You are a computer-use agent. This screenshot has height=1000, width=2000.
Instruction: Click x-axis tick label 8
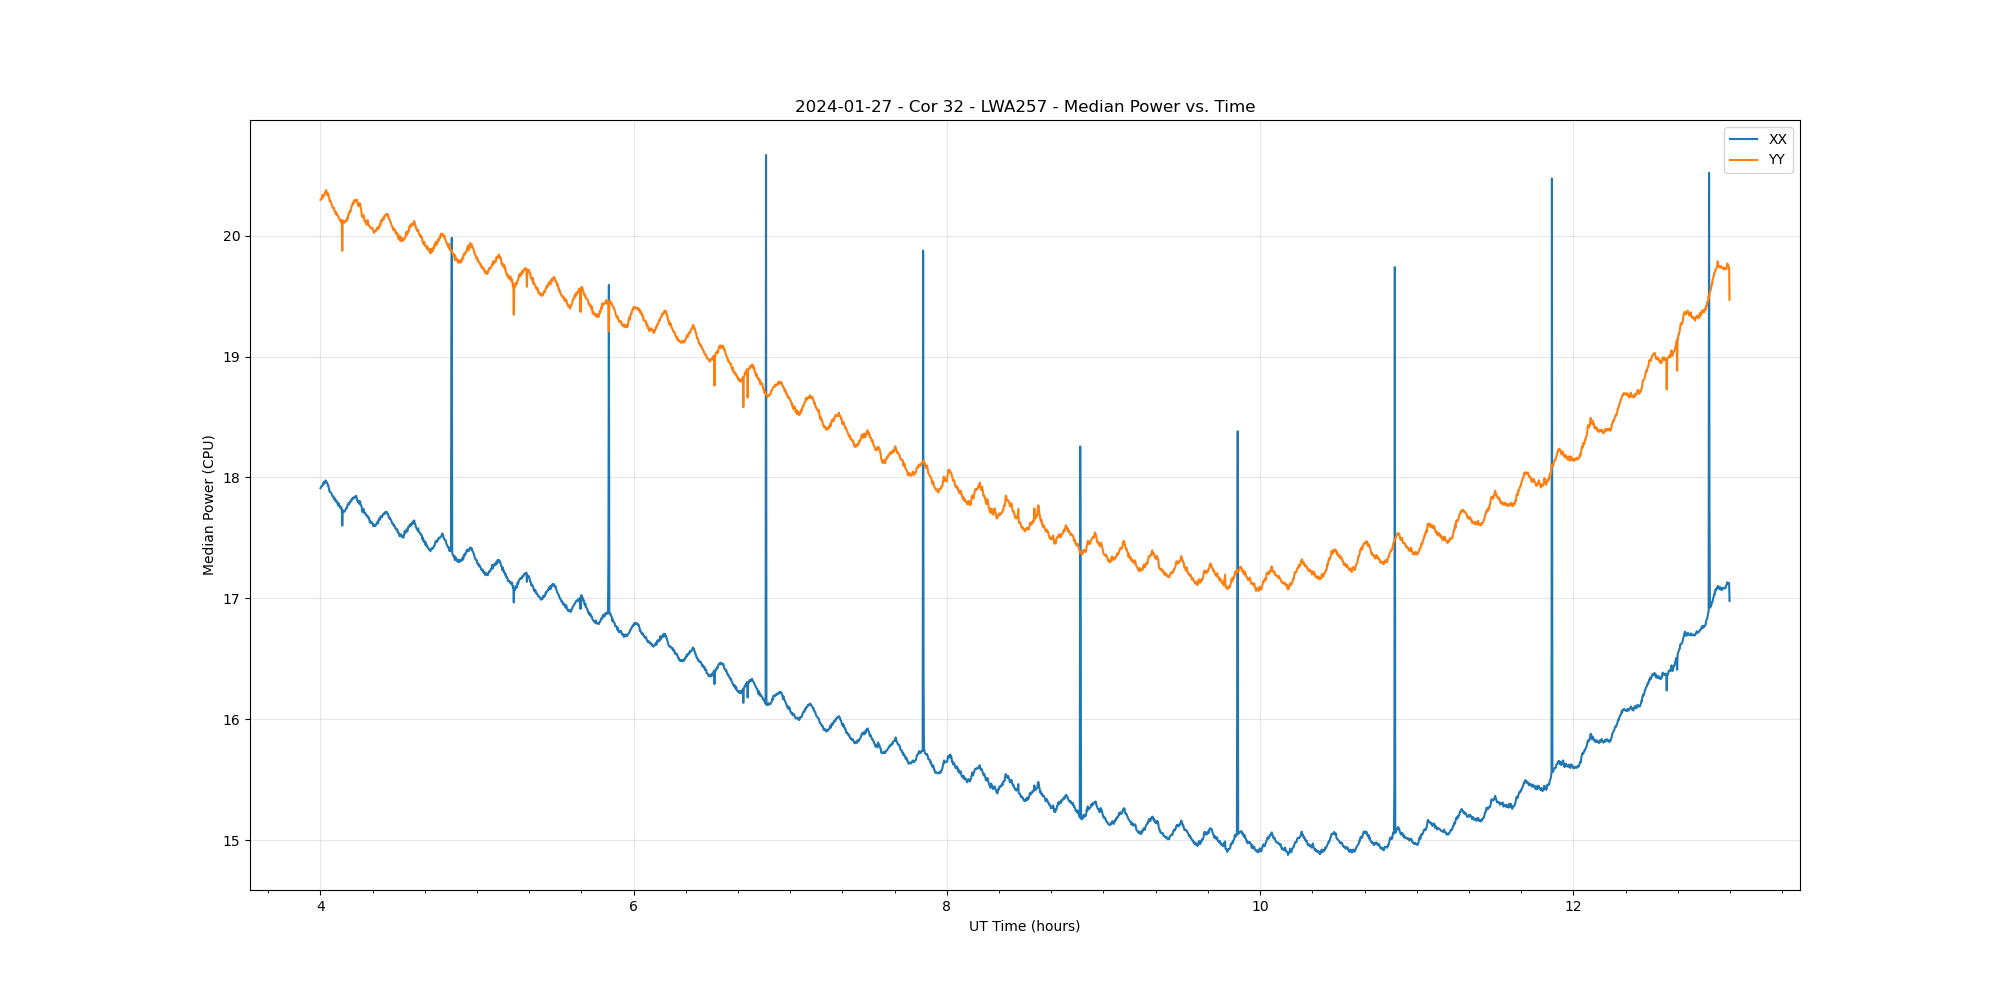pos(947,907)
